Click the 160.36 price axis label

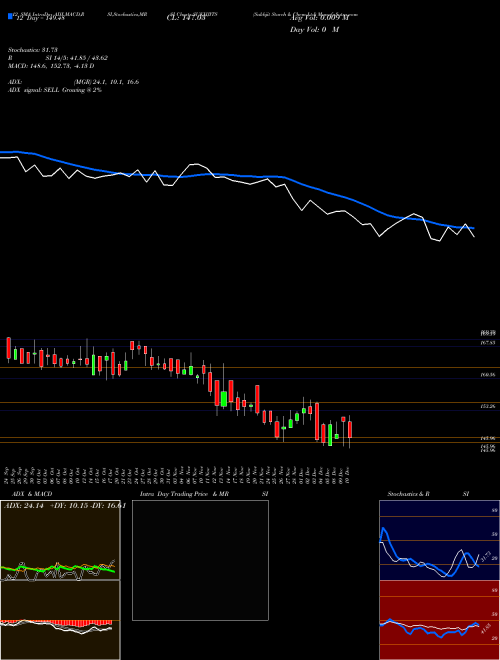point(488,374)
